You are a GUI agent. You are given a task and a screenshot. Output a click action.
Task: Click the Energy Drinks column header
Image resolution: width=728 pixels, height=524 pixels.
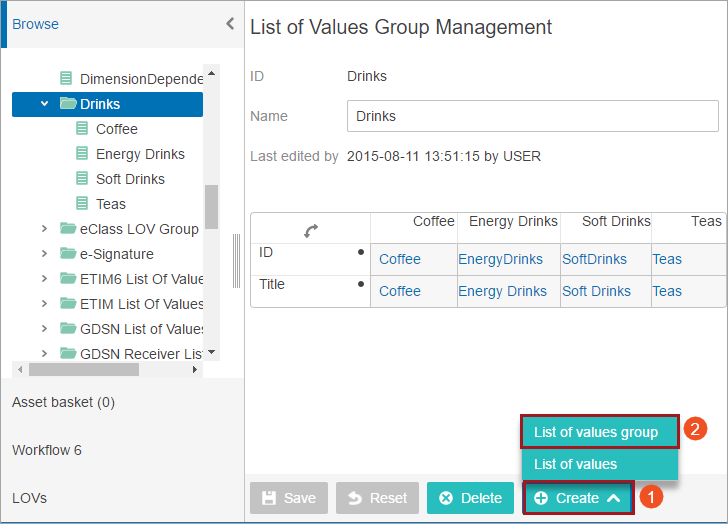[513, 221]
